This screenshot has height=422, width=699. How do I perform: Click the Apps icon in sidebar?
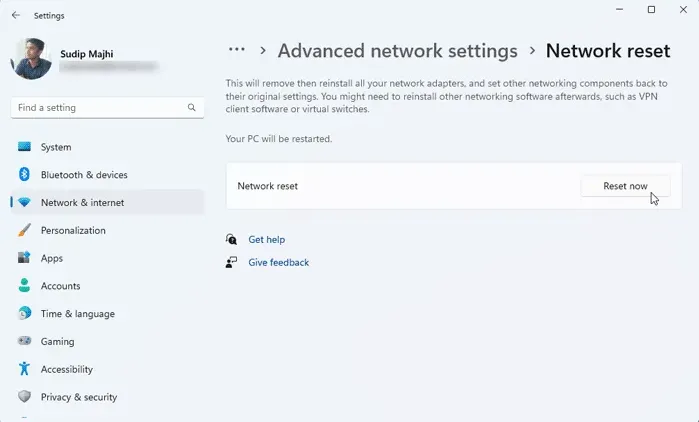(24, 258)
